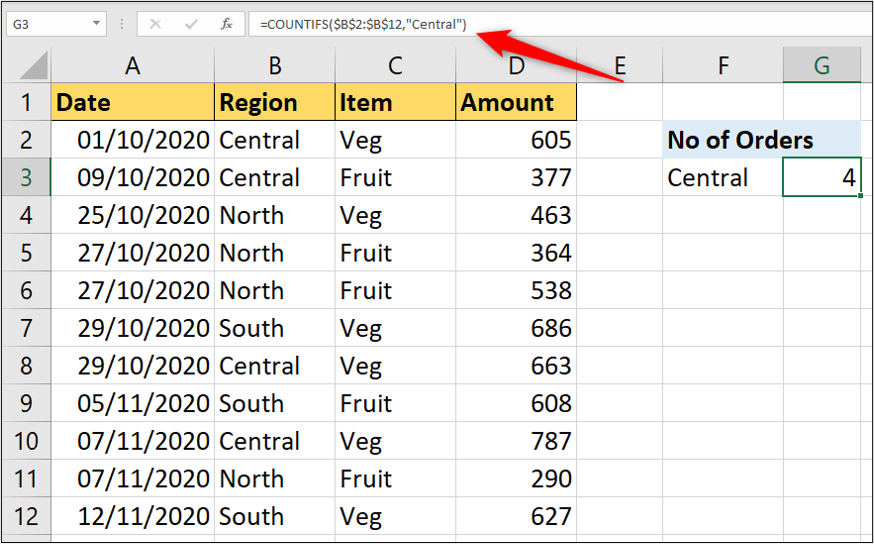Click the Cancel X formula icon

click(x=156, y=25)
